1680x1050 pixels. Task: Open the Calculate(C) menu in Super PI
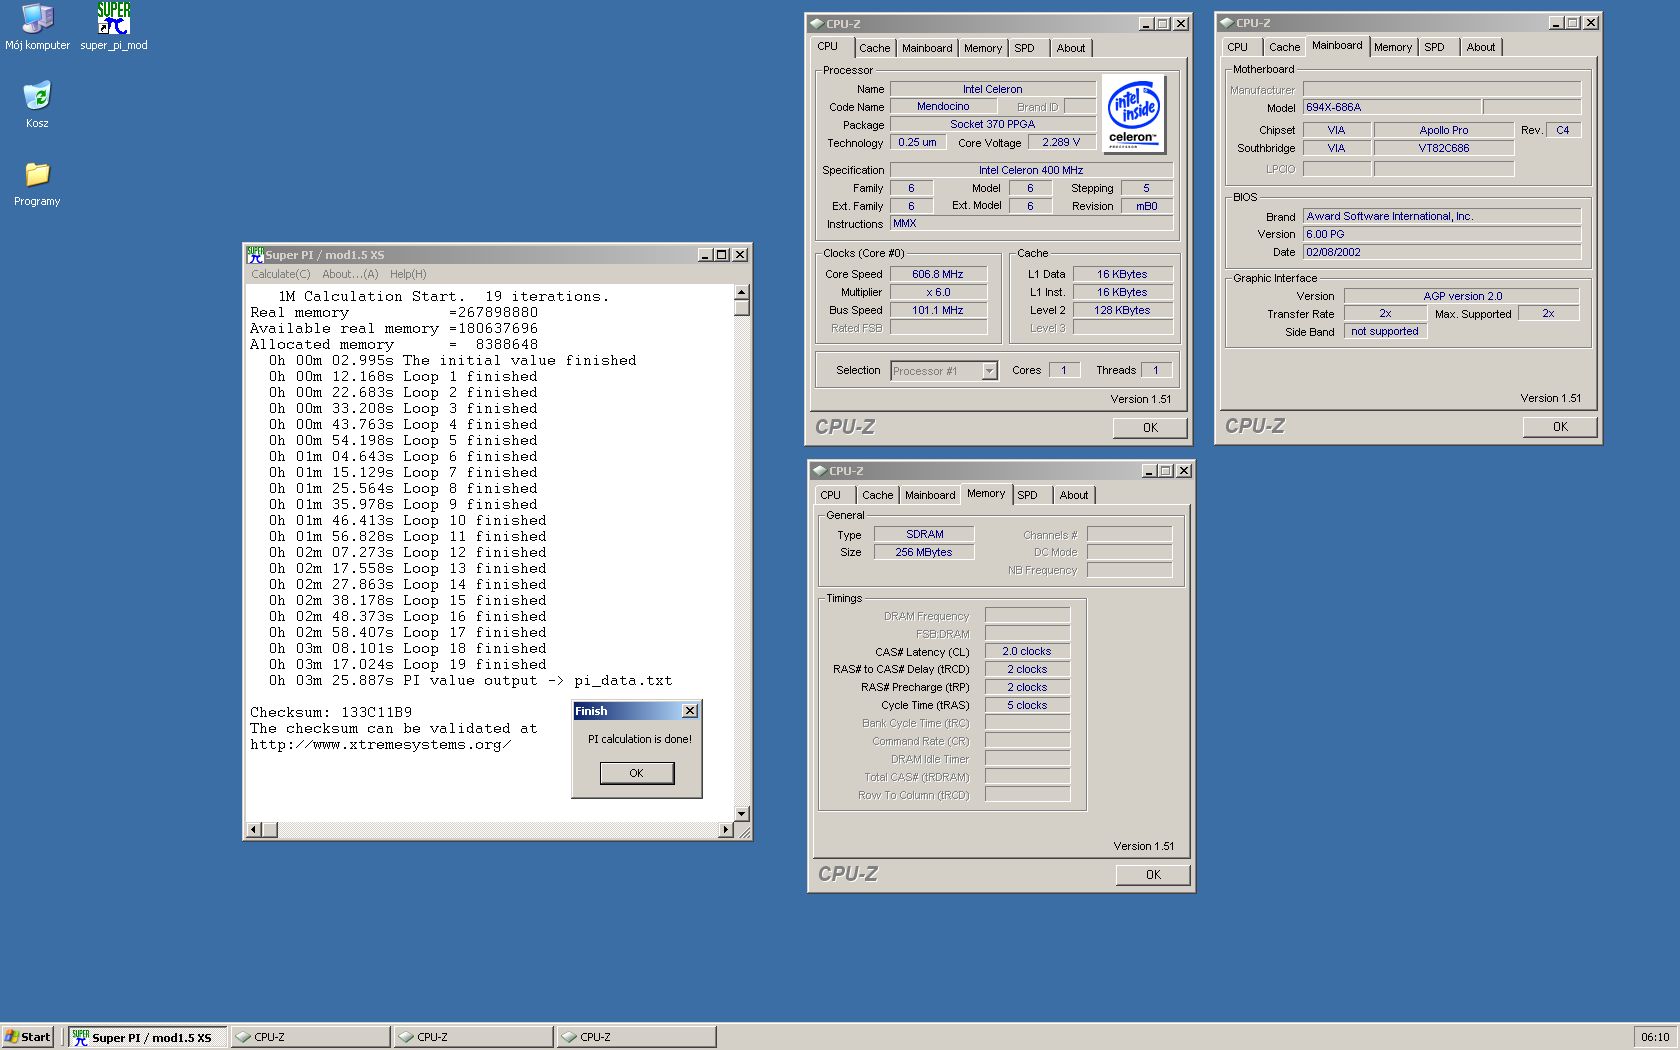[x=280, y=274]
